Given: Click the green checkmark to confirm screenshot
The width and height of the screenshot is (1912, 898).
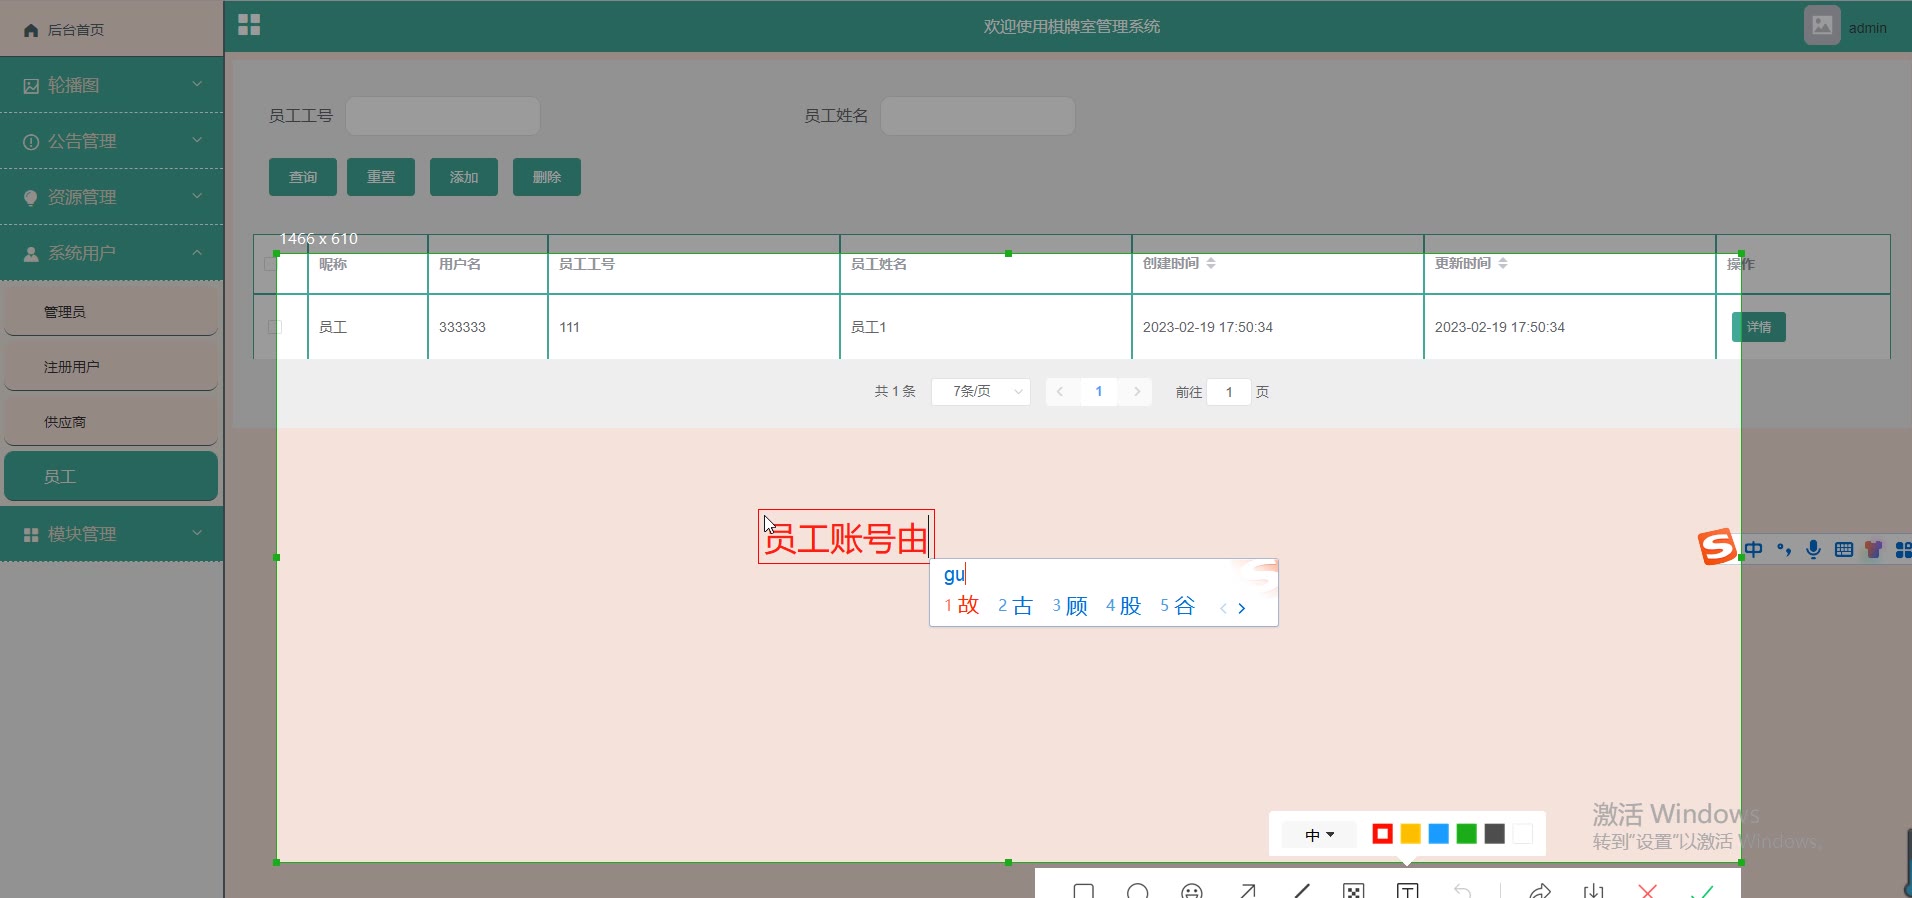Looking at the screenshot, I should (1702, 890).
